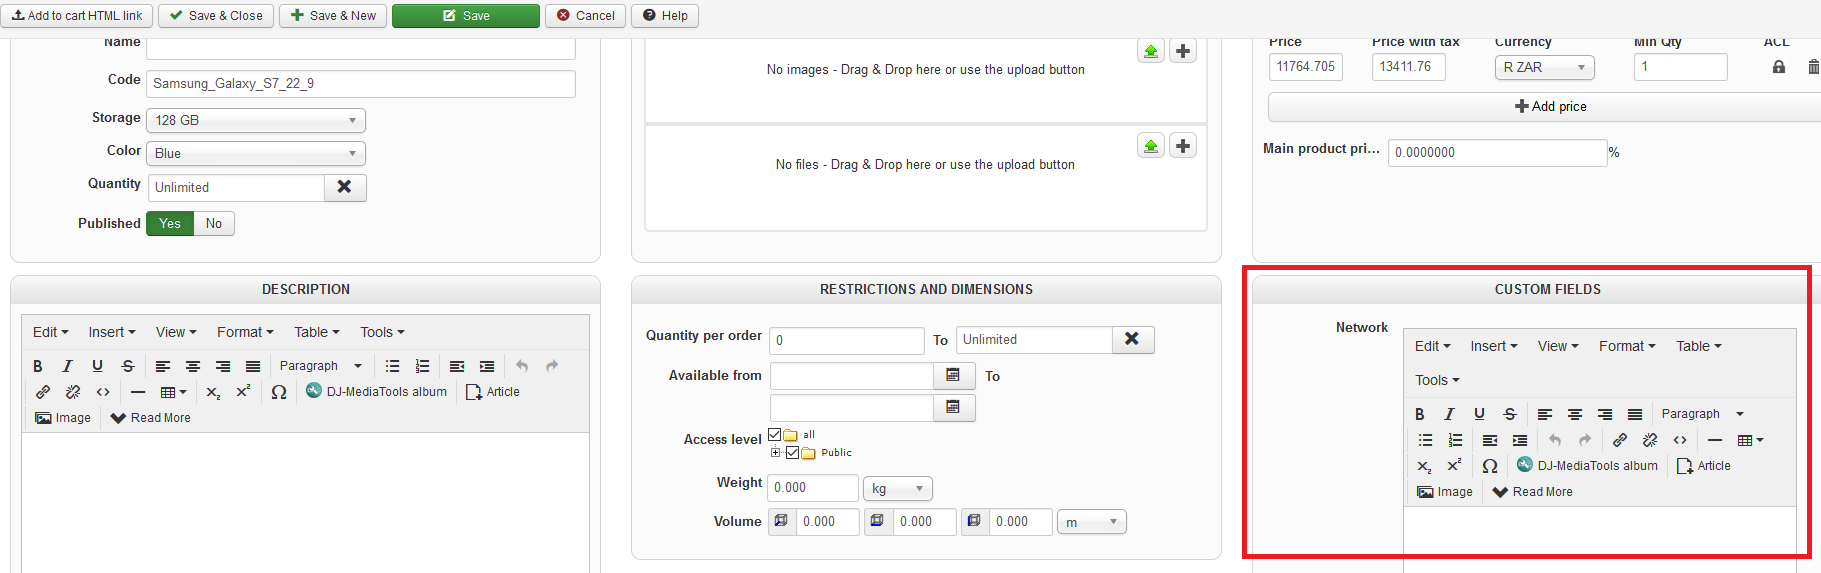Click the ACL lock icon in the price row
The width and height of the screenshot is (1821, 573).
[x=1778, y=67]
